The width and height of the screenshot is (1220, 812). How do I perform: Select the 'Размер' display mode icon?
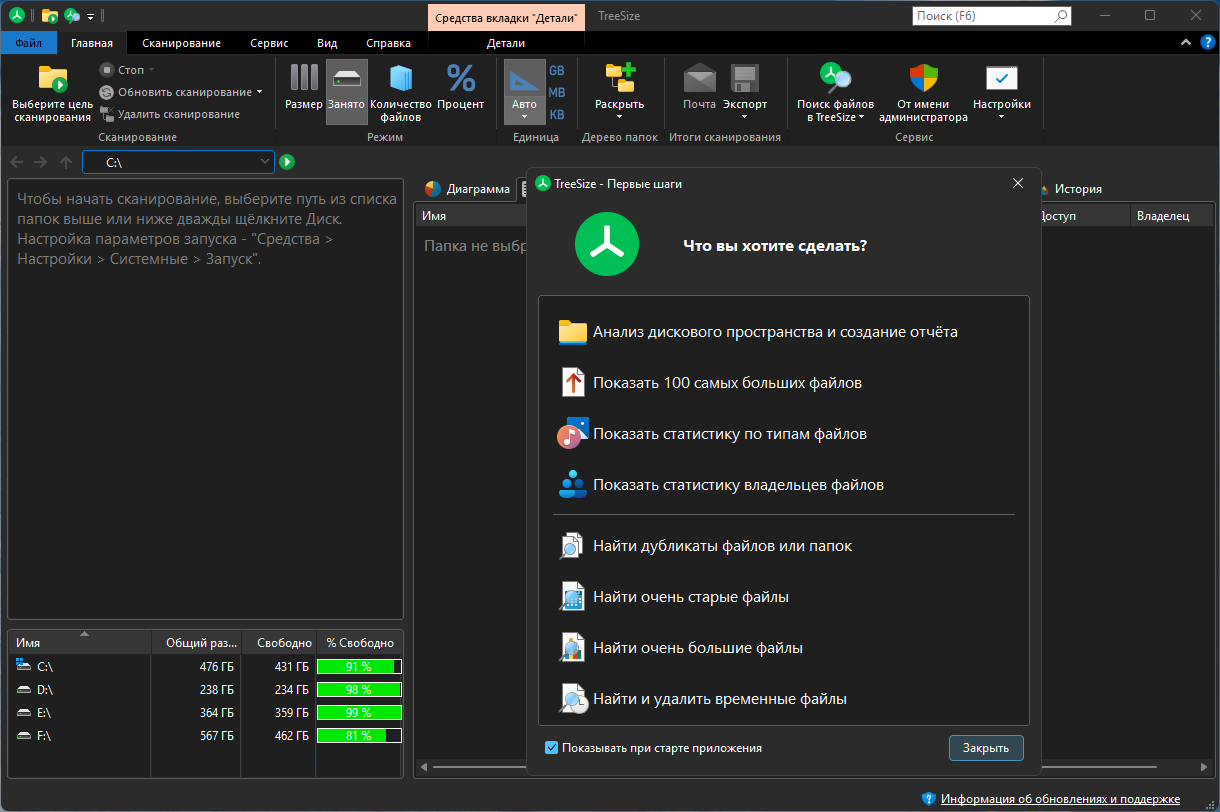point(303,79)
